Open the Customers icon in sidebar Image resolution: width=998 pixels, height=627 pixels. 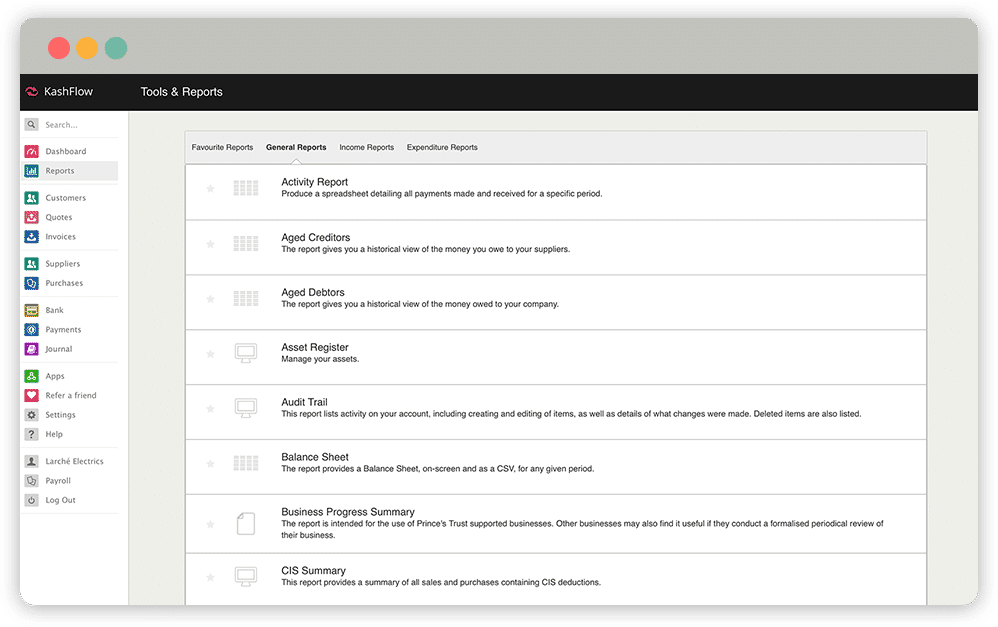tap(32, 198)
